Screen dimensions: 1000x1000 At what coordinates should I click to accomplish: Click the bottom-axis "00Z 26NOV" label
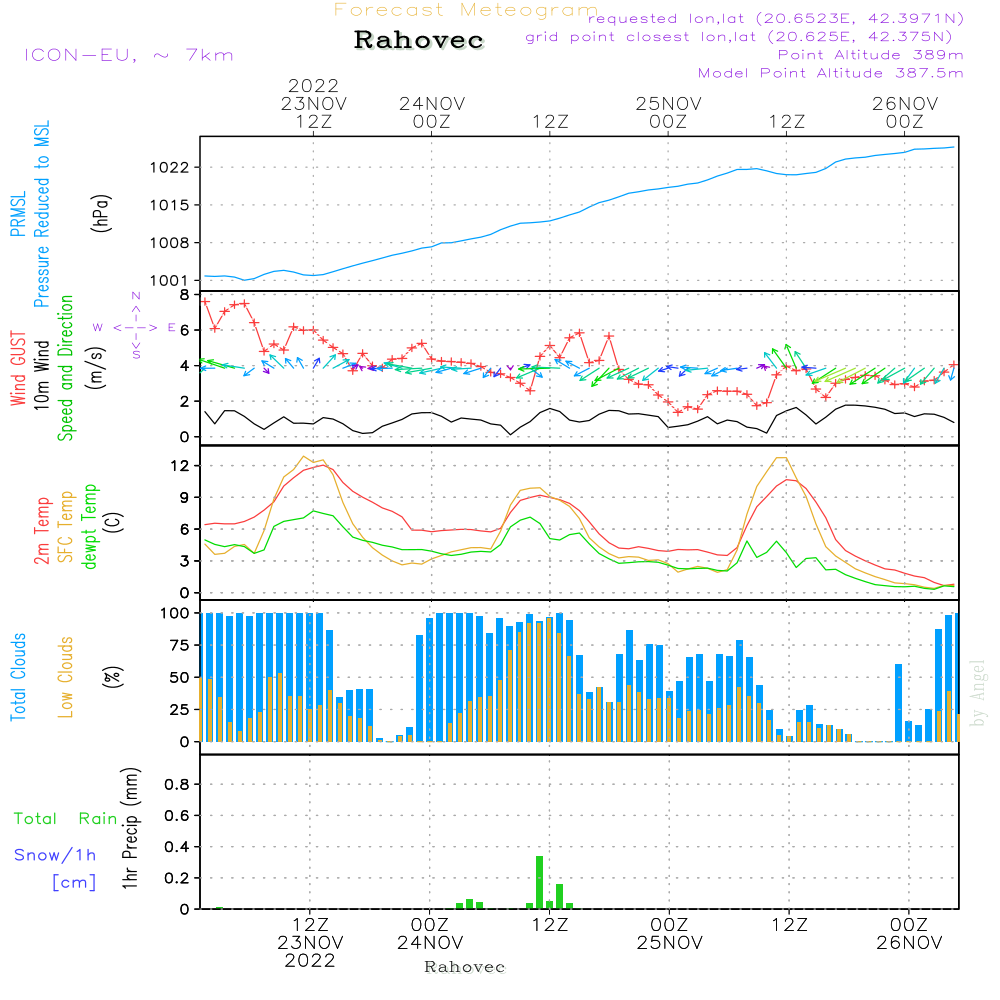click(909, 934)
